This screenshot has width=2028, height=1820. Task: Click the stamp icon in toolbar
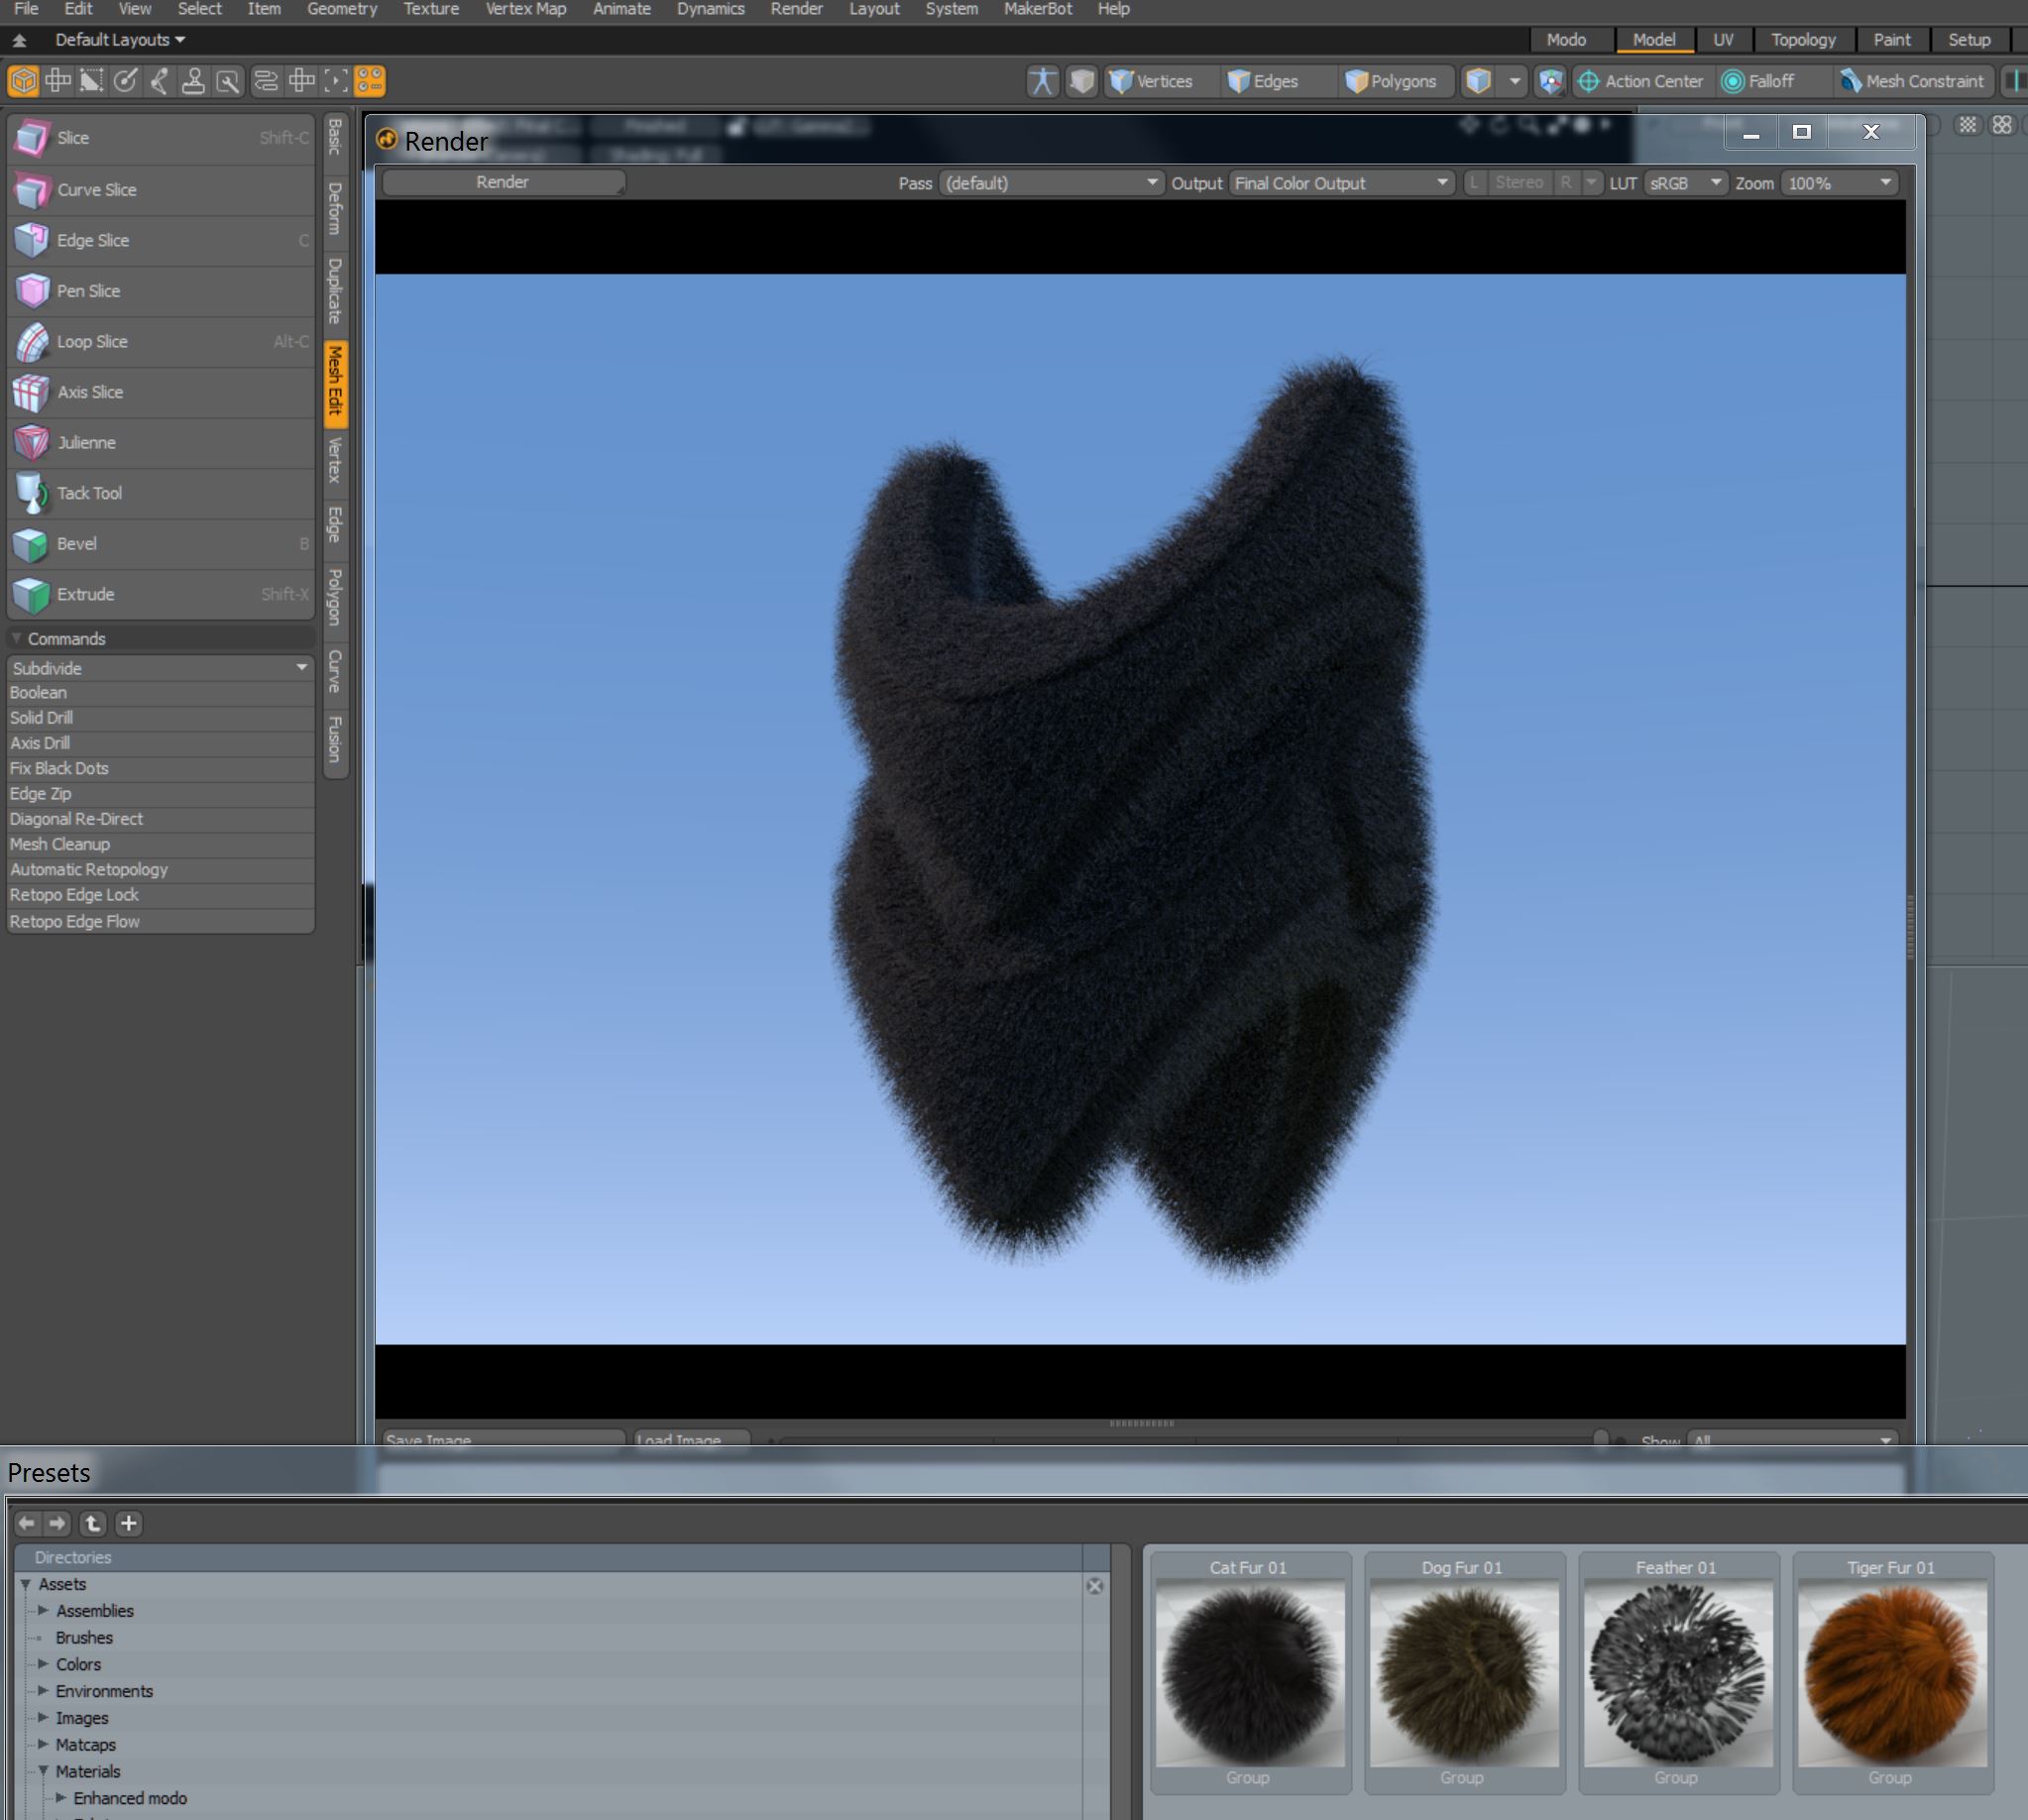pyautogui.click(x=193, y=81)
